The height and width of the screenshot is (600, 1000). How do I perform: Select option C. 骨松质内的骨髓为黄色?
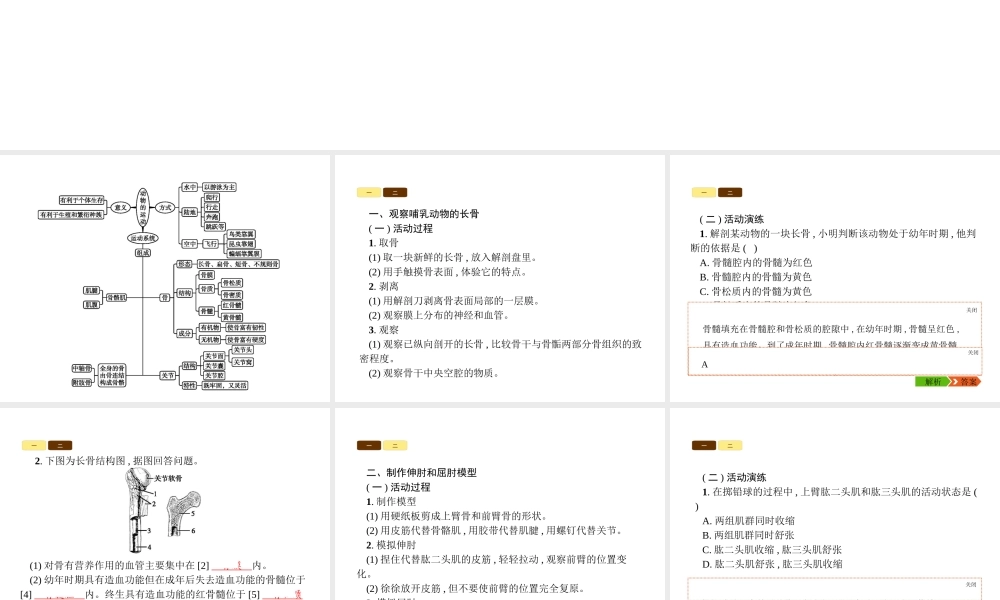point(756,291)
